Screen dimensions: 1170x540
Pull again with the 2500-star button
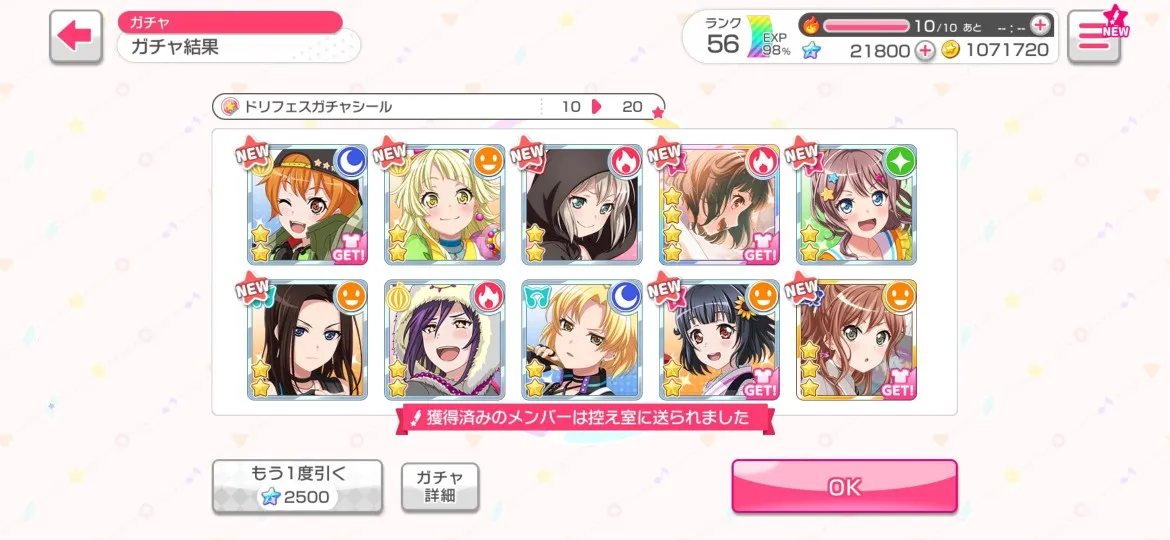(298, 486)
